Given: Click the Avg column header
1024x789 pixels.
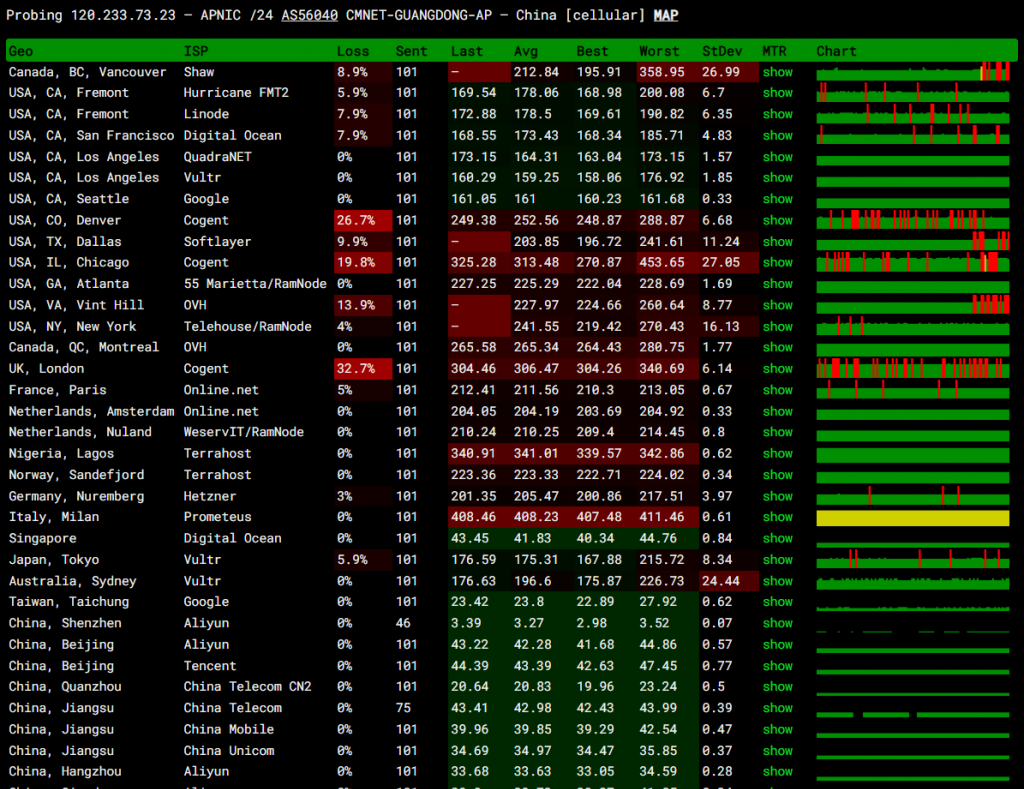Looking at the screenshot, I should pyautogui.click(x=526, y=51).
